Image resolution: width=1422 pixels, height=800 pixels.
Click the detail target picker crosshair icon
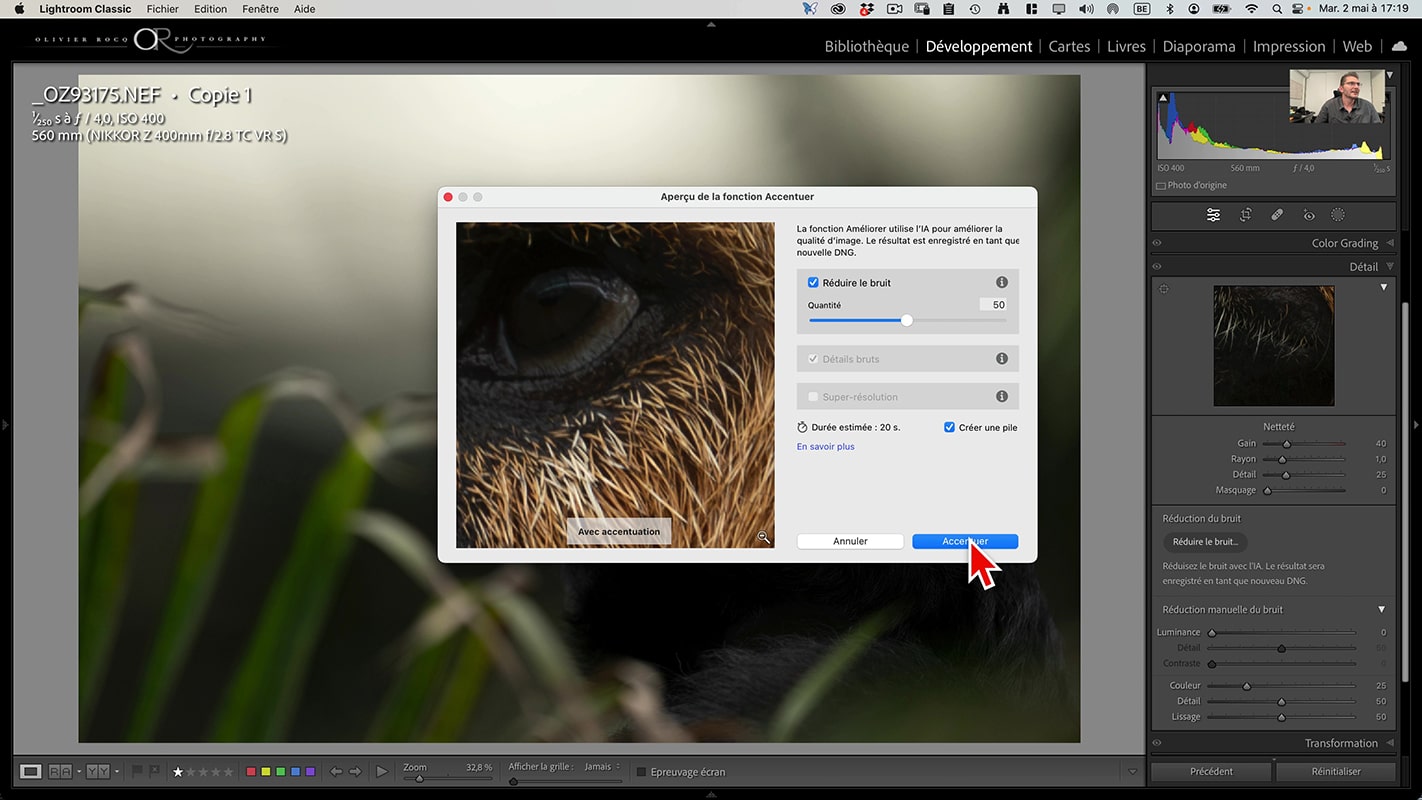(x=1164, y=289)
